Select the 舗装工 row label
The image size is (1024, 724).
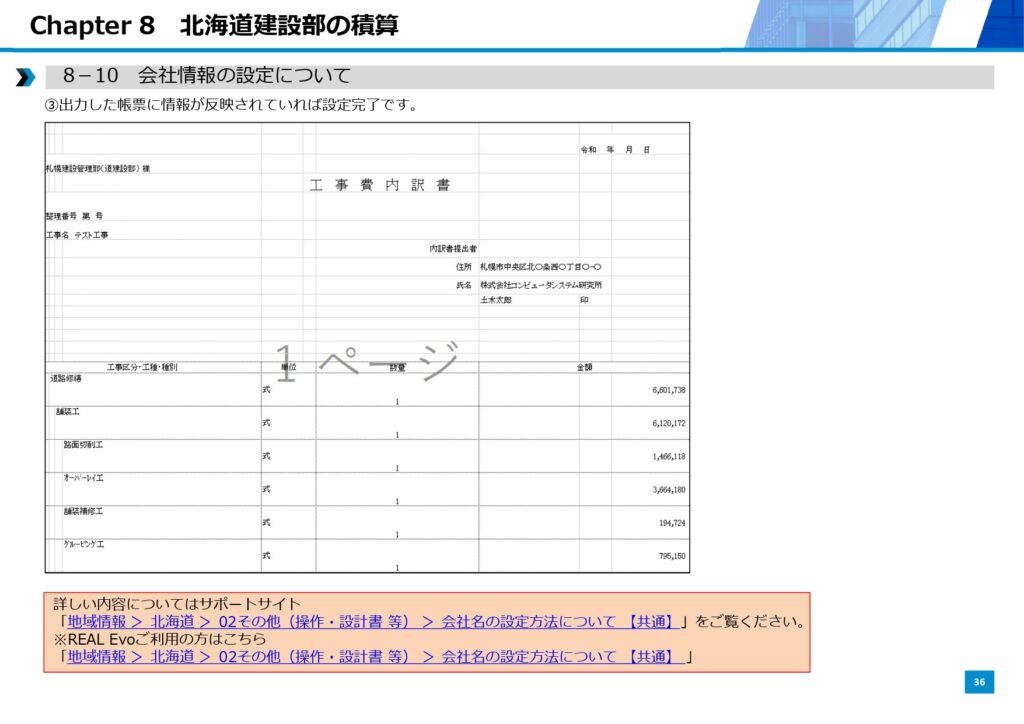pos(69,412)
